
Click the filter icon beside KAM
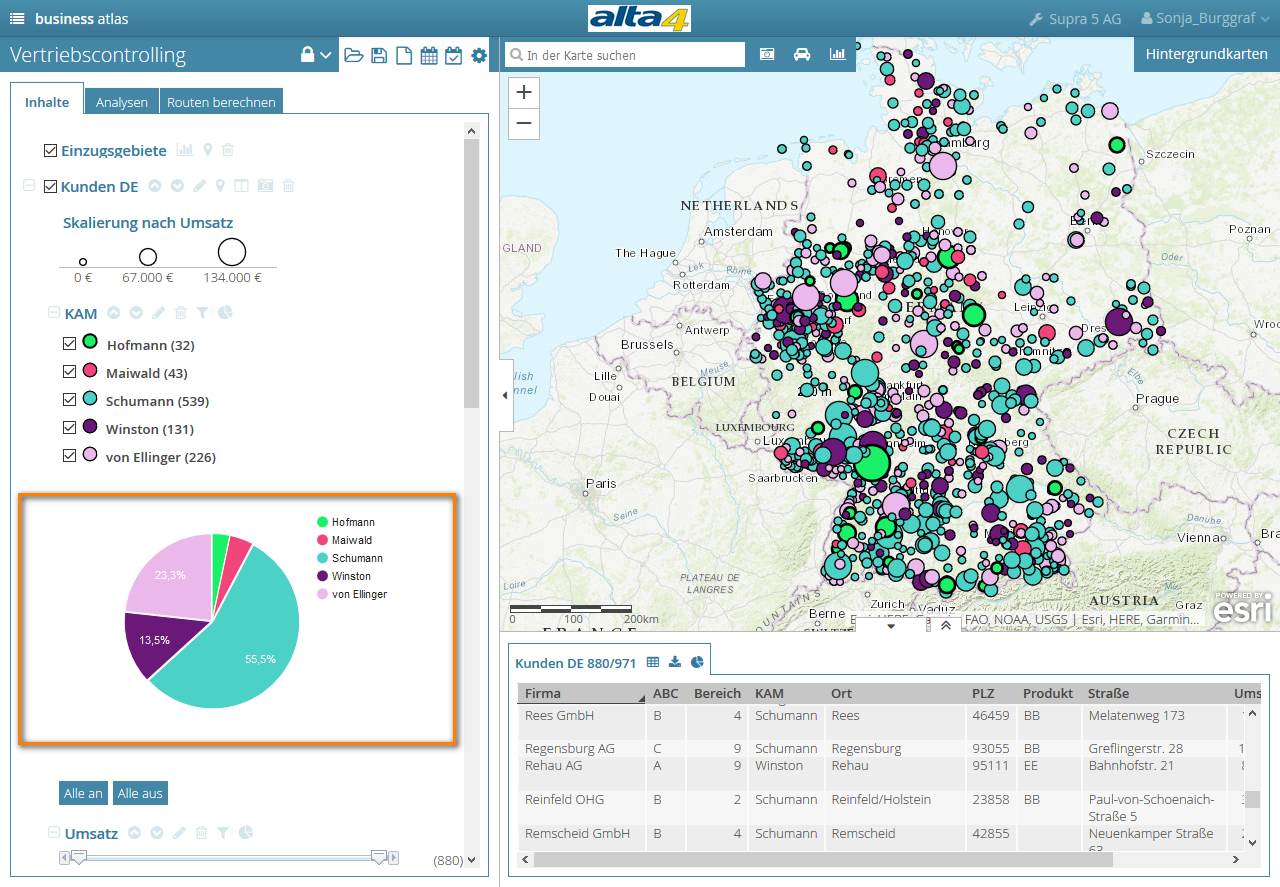pos(202,313)
